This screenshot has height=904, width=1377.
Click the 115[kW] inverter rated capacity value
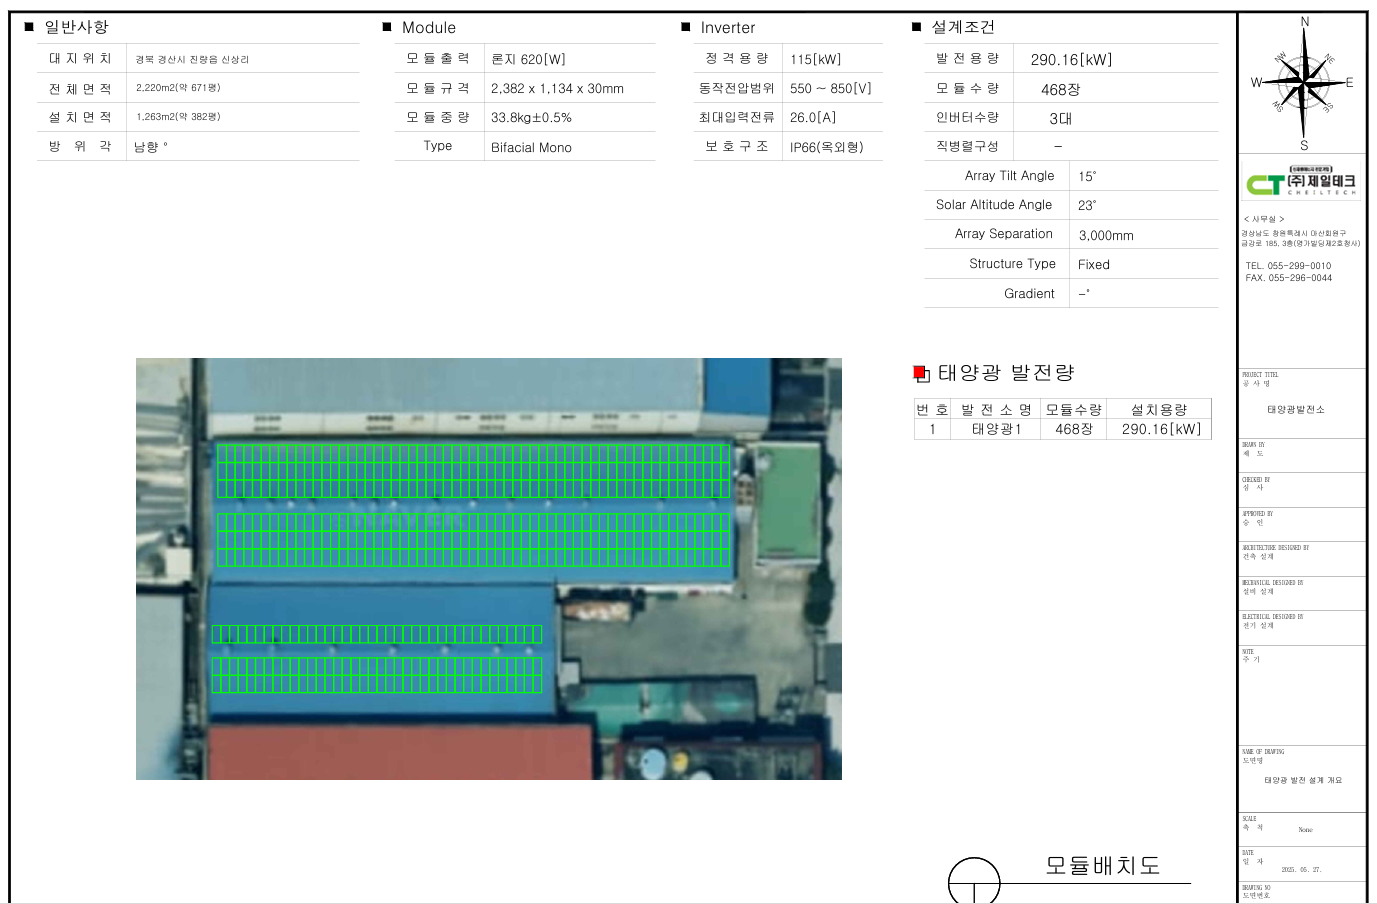pyautogui.click(x=815, y=60)
